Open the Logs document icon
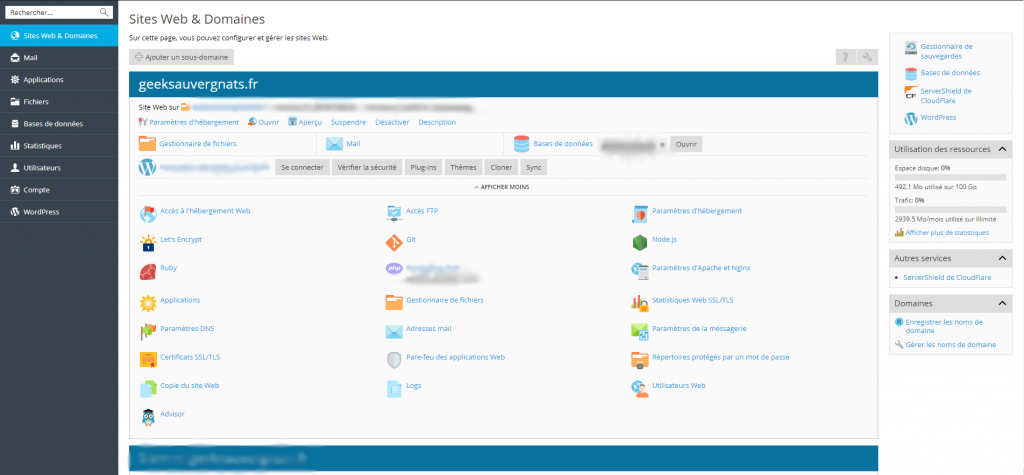 393,386
